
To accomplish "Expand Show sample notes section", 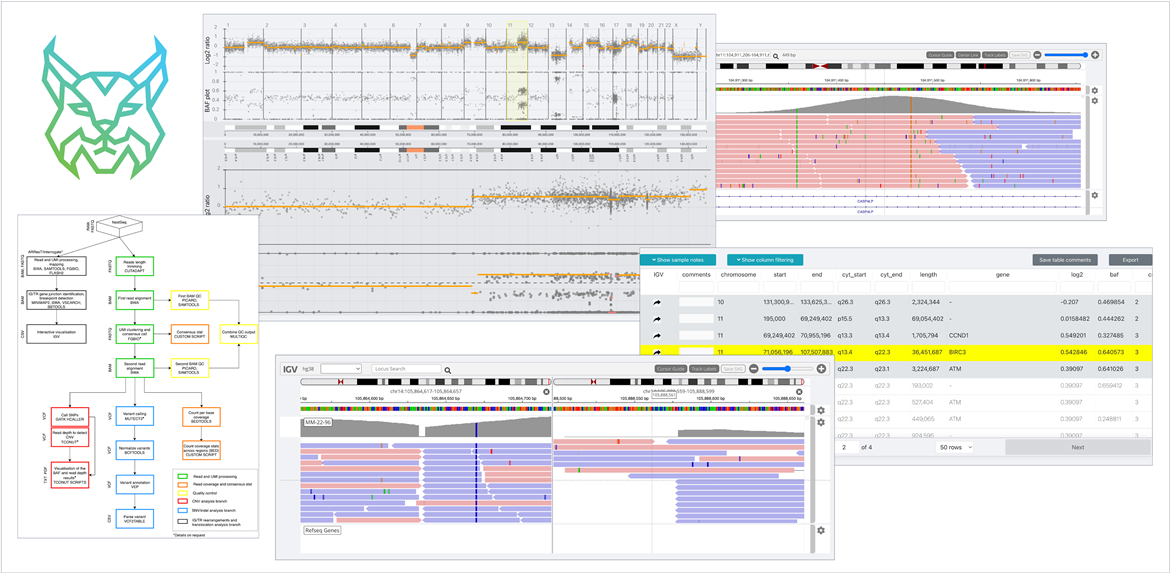I will [x=679, y=260].
